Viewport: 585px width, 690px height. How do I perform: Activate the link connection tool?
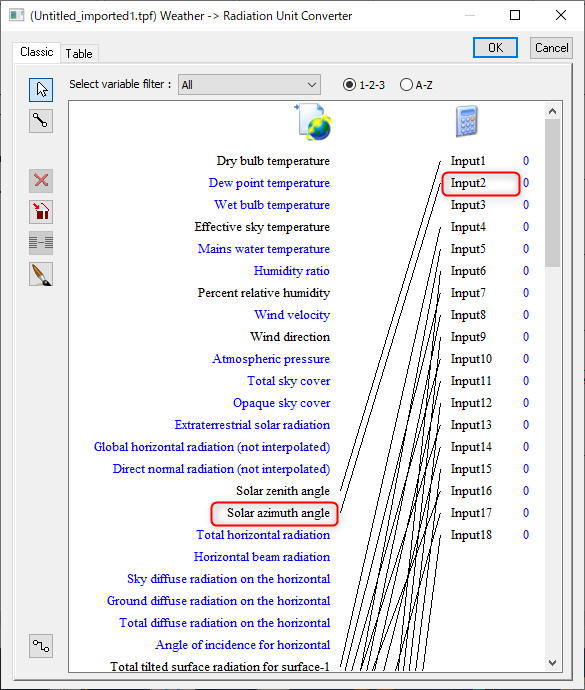(41, 121)
